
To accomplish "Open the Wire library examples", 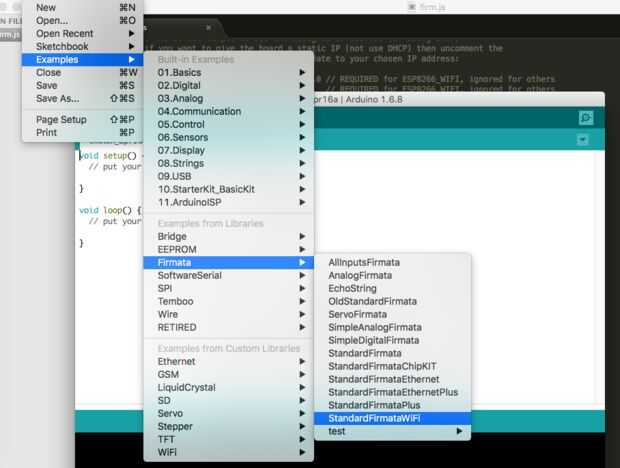I will click(x=229, y=314).
